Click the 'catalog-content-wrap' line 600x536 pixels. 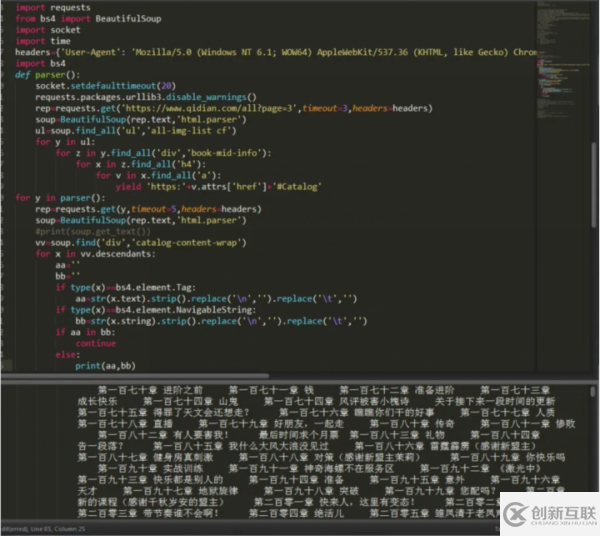click(x=141, y=243)
